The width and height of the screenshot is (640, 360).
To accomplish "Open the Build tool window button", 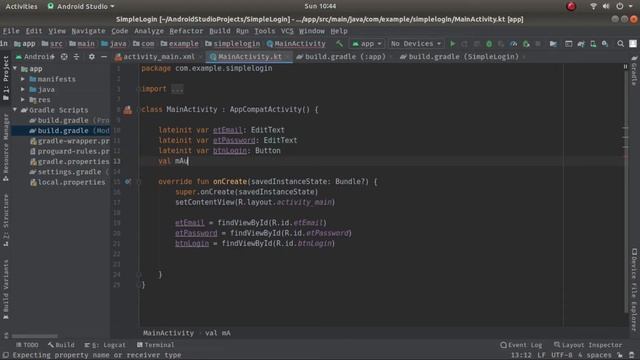I will pos(61,345).
